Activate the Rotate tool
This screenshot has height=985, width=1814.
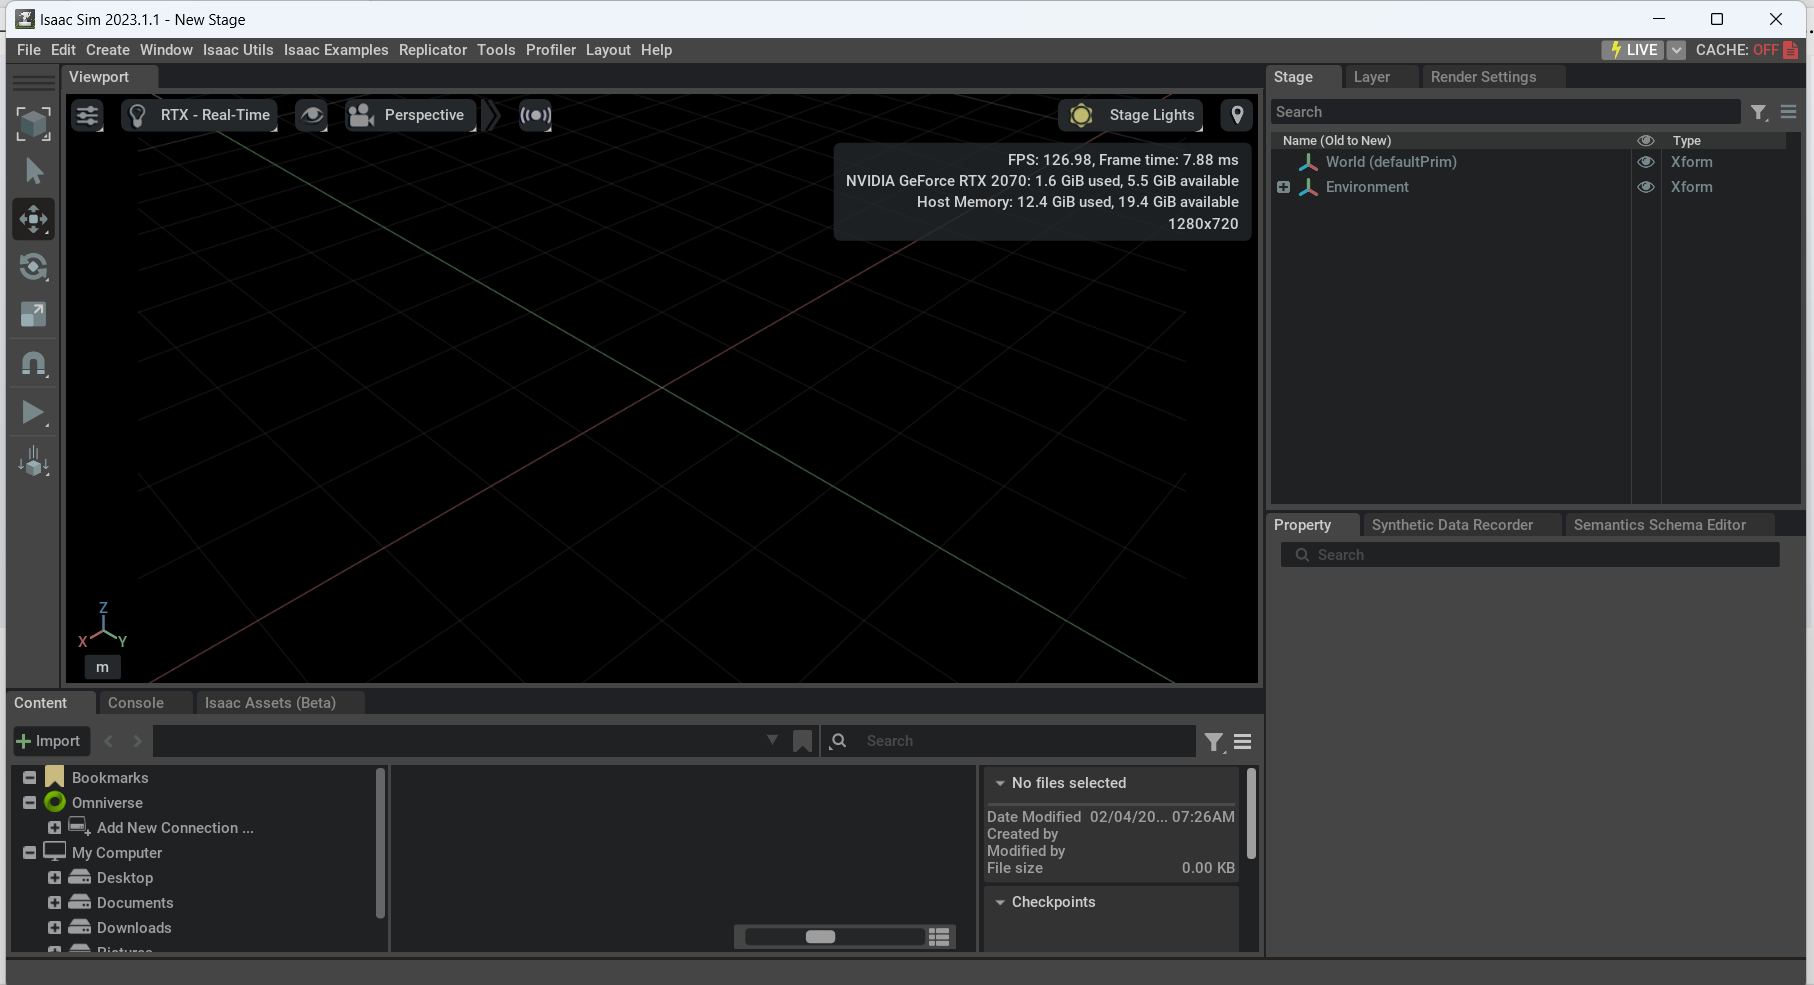(x=33, y=267)
